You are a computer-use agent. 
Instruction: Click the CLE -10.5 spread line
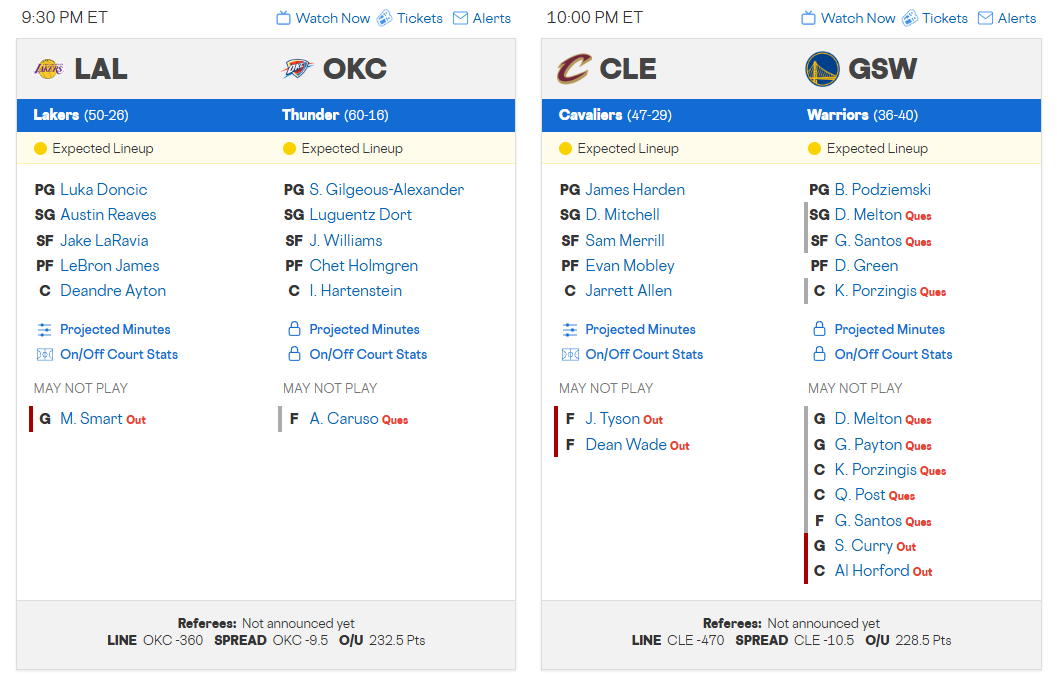point(795,640)
